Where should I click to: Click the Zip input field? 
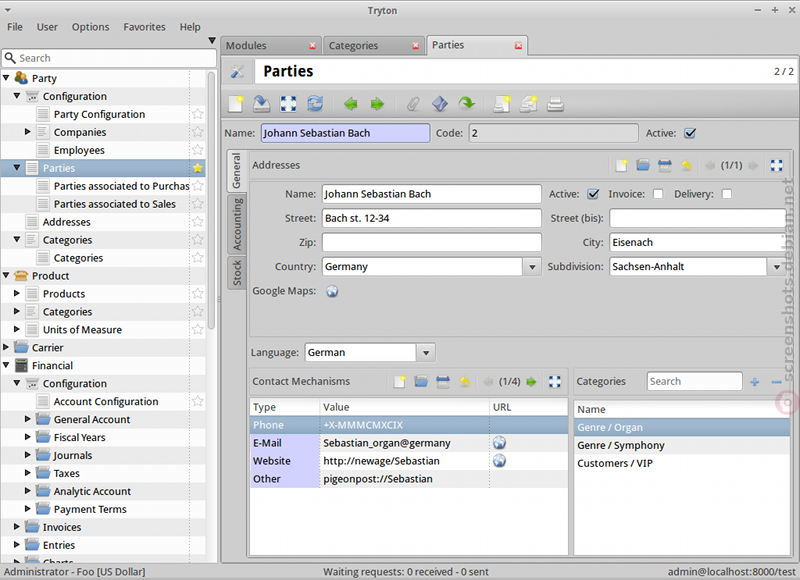click(x=432, y=242)
